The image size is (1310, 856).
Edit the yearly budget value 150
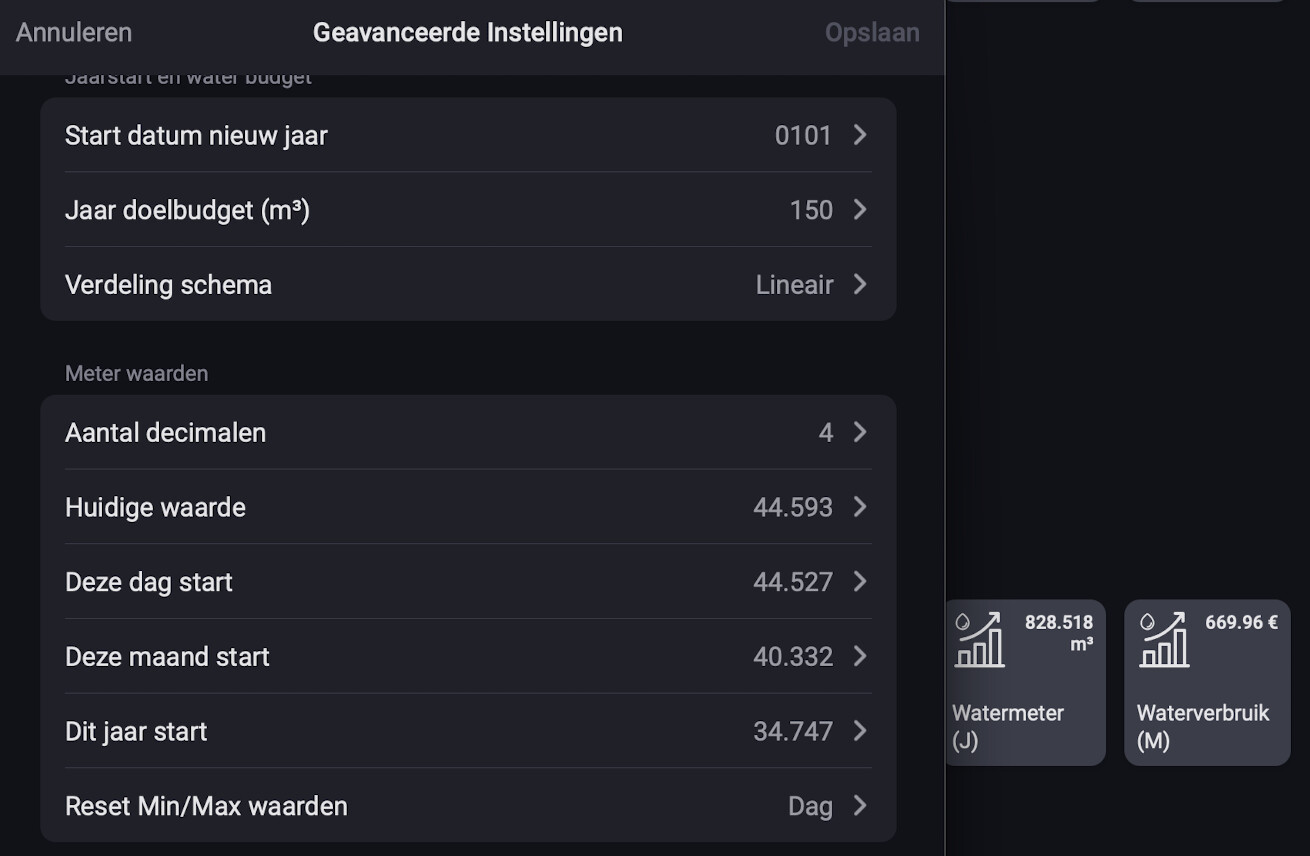coord(810,211)
